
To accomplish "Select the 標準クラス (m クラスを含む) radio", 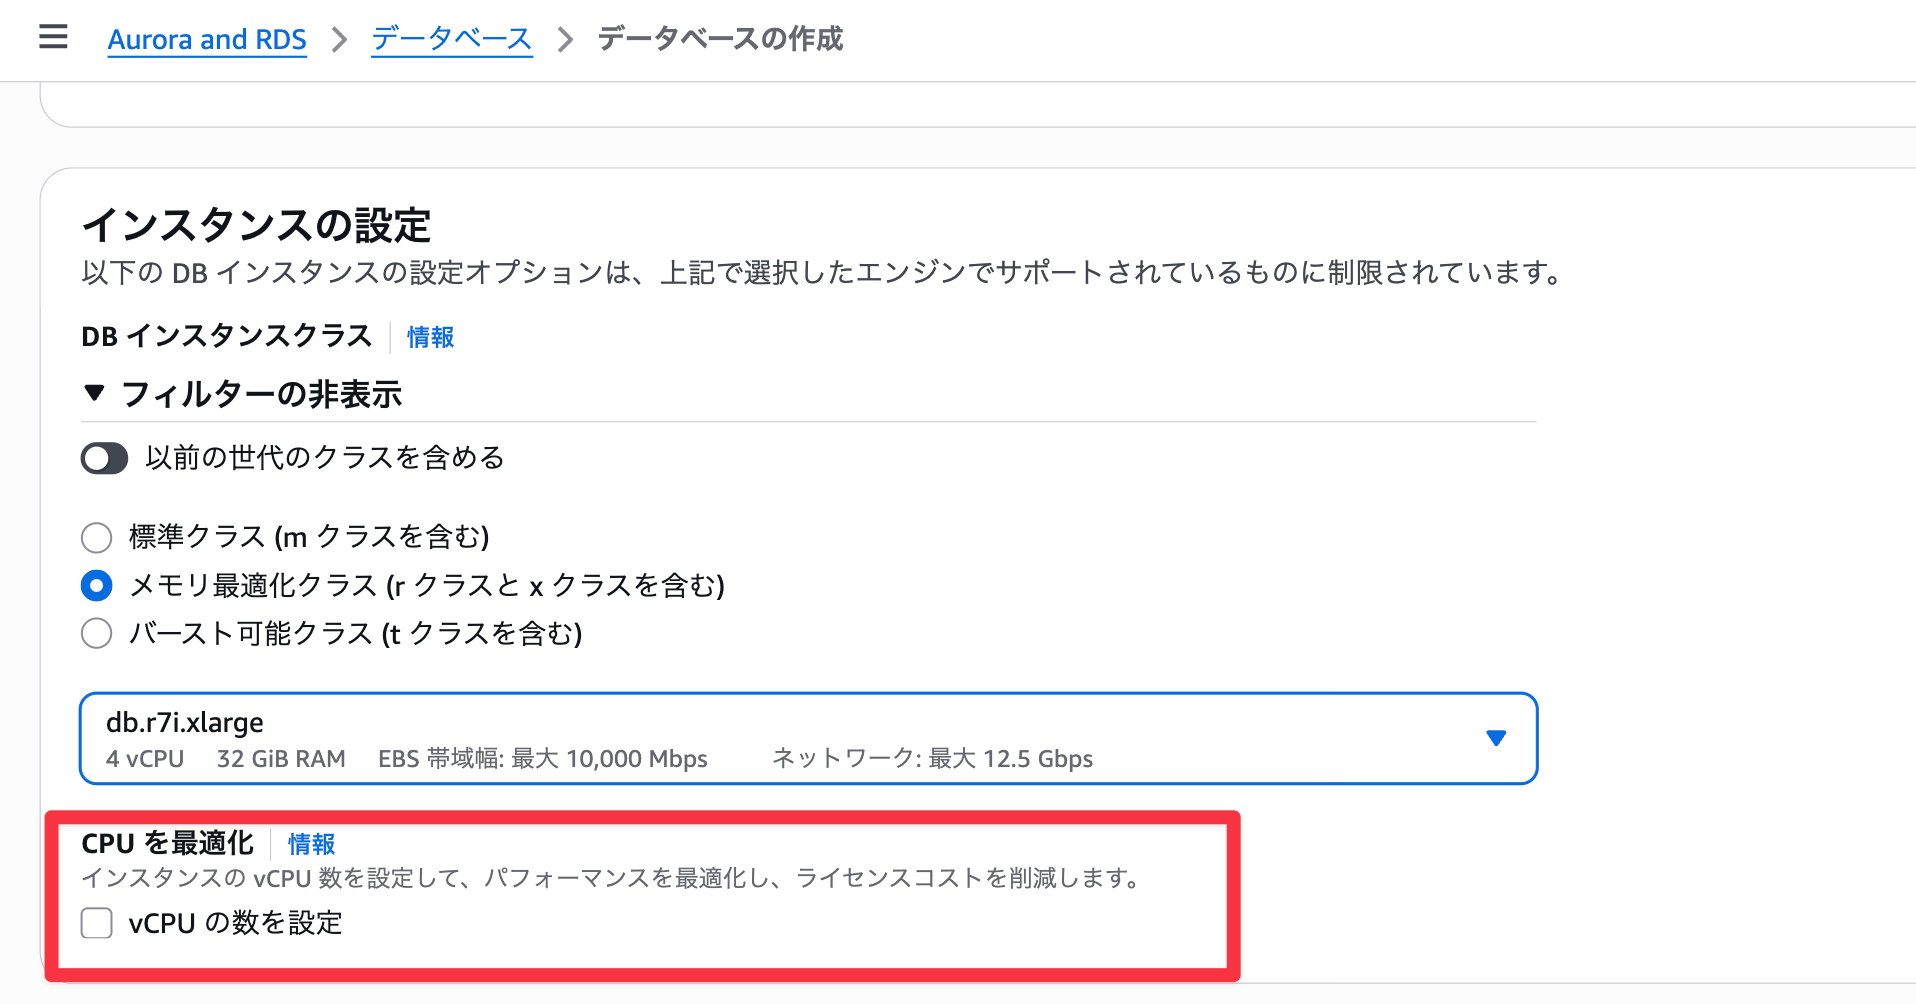I will click(x=97, y=538).
